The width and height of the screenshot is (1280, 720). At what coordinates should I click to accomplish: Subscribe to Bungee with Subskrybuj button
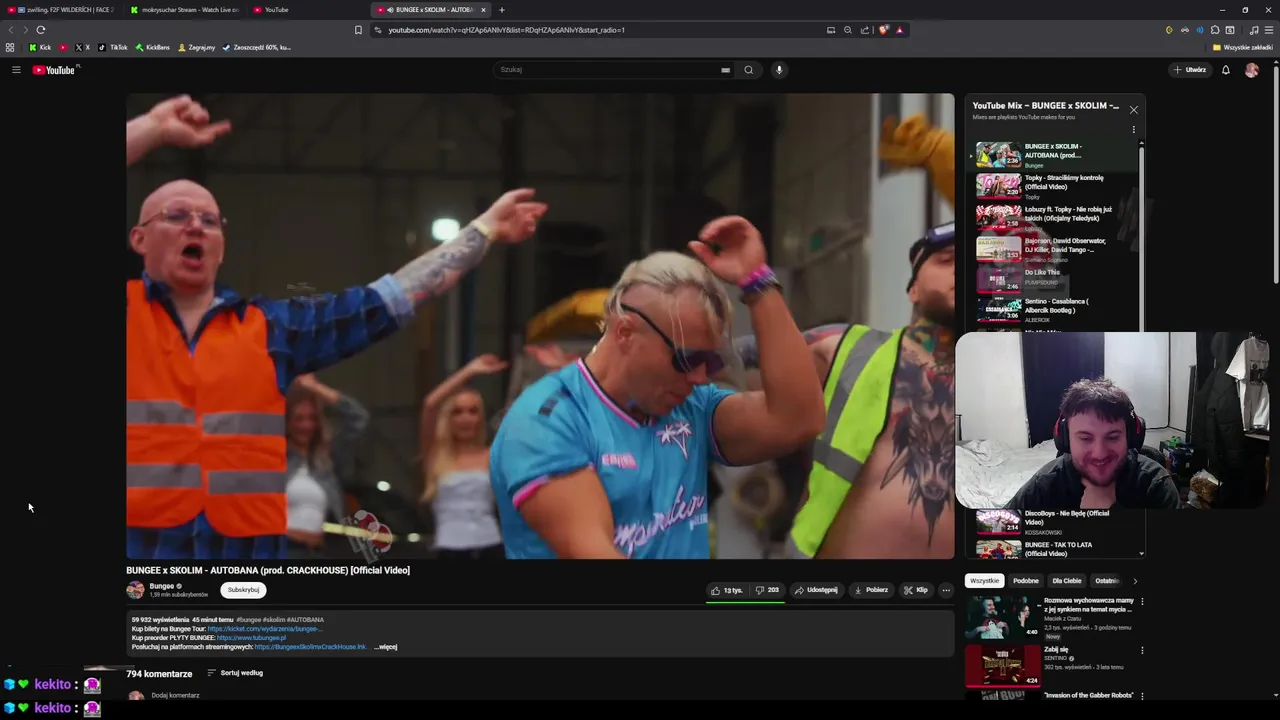243,590
